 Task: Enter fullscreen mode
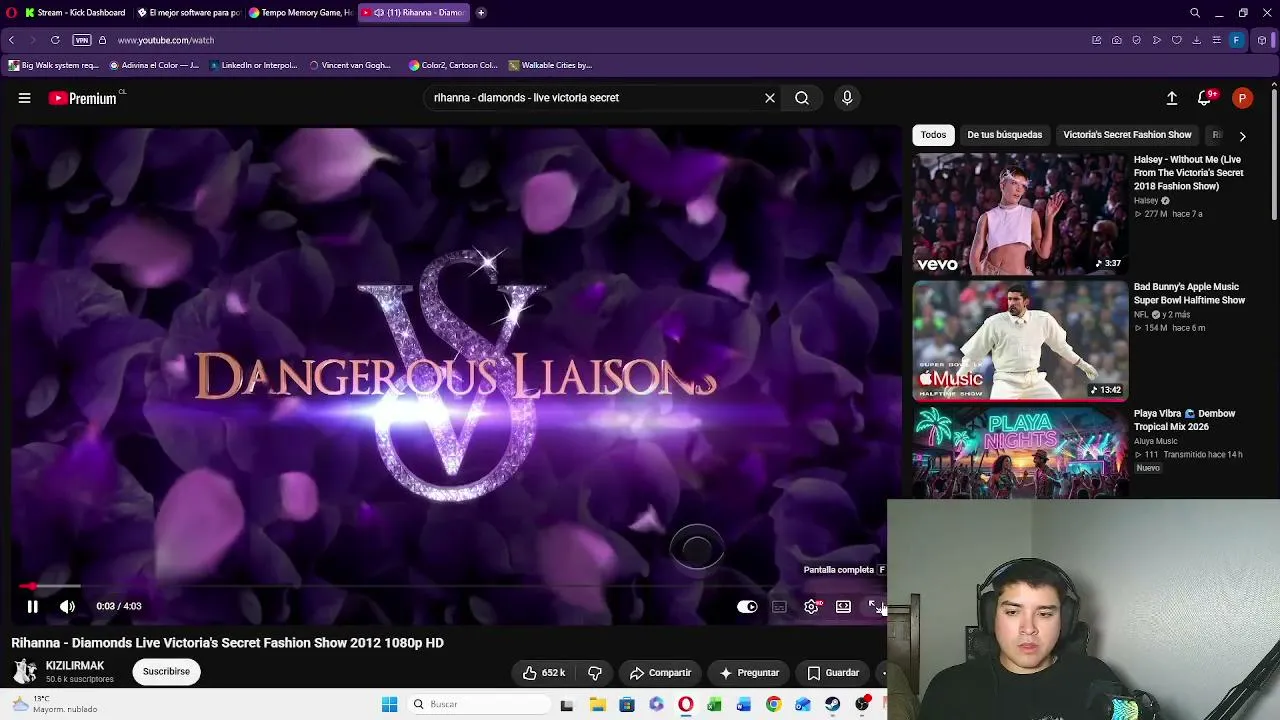coord(874,606)
